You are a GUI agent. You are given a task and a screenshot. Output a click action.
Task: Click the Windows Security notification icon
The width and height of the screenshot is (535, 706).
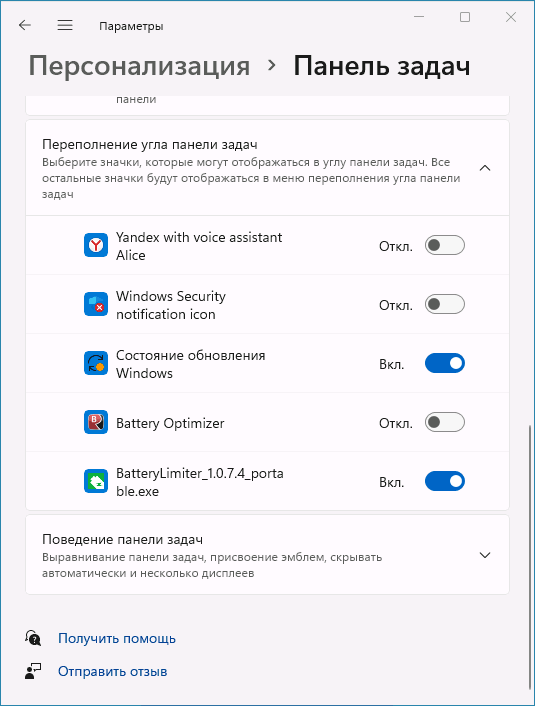(96, 304)
